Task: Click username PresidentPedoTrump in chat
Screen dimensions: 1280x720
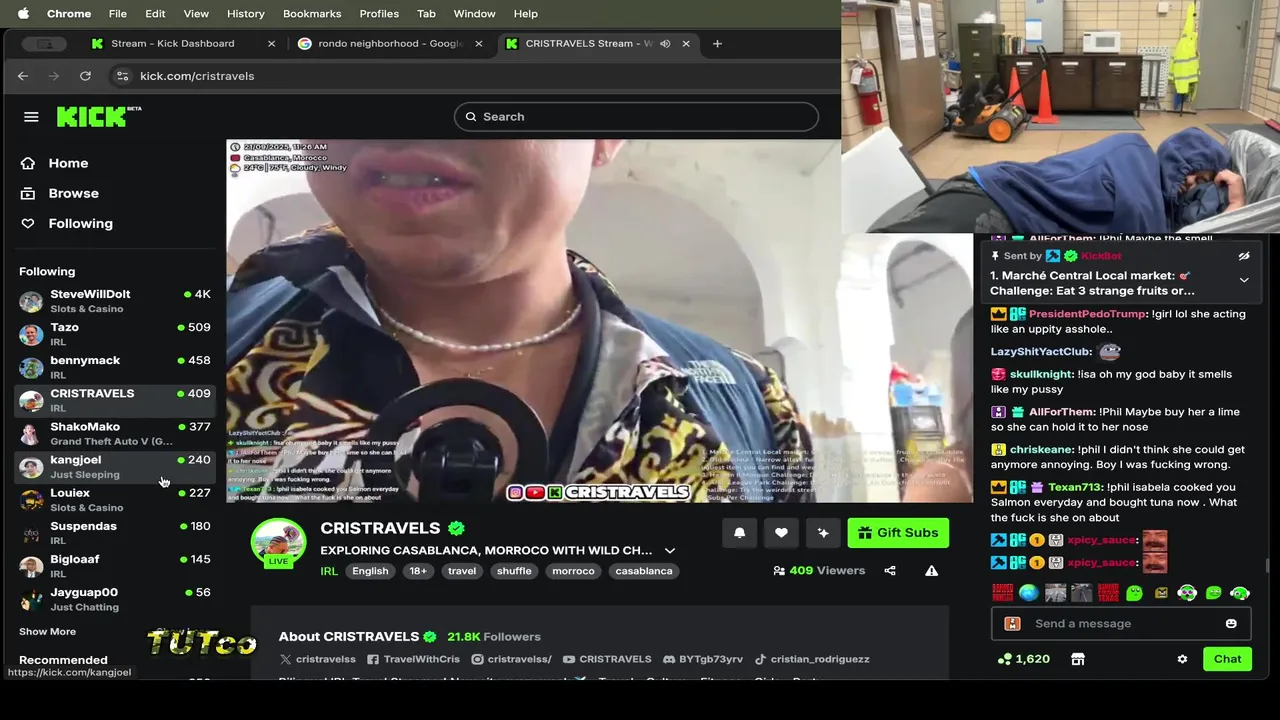Action: pos(1088,314)
